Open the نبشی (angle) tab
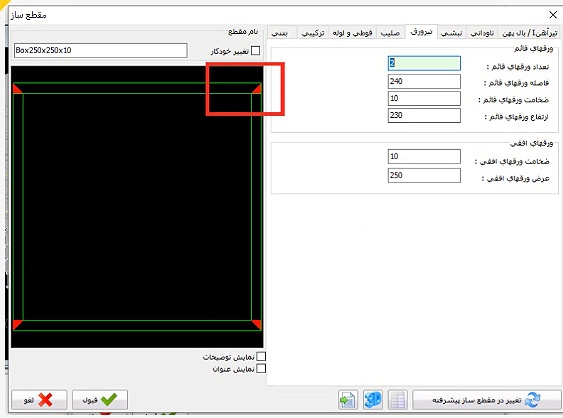 tap(452, 33)
